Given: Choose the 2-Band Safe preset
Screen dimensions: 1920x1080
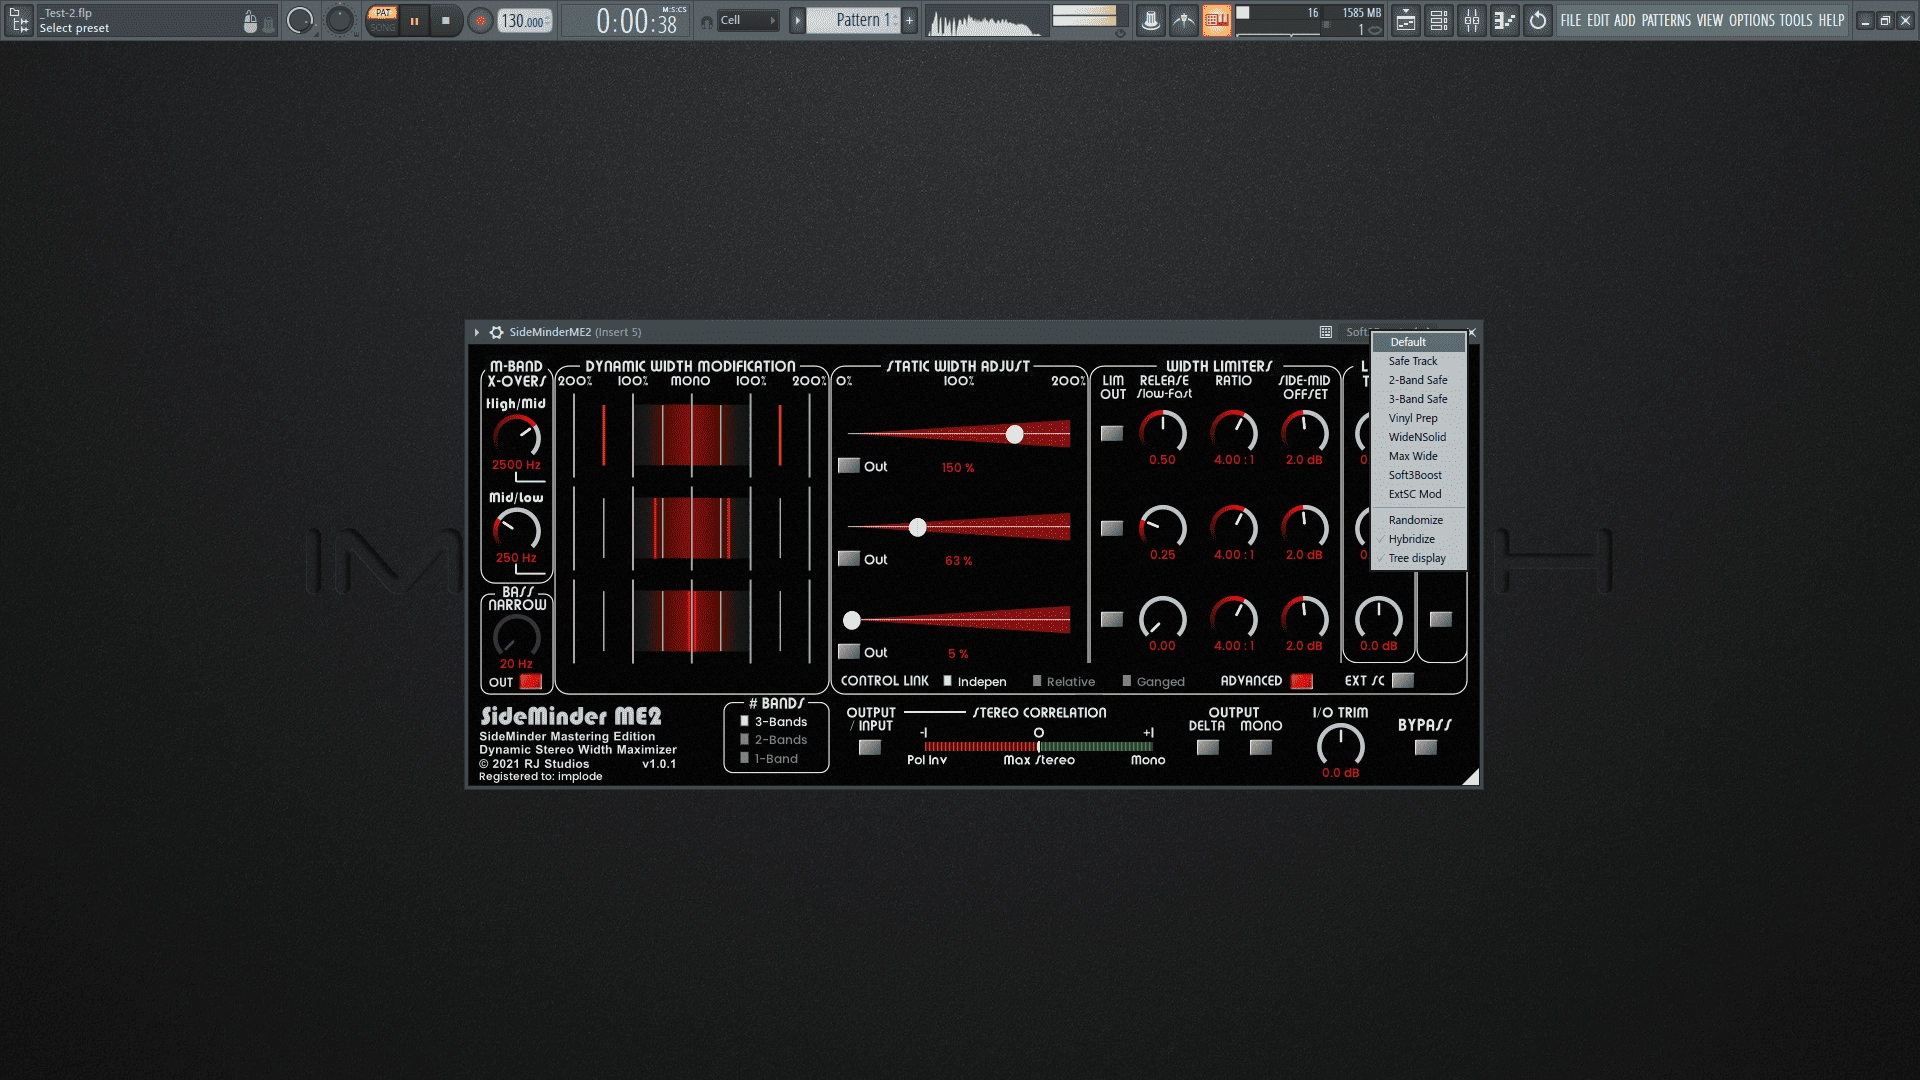Looking at the screenshot, I should [x=1418, y=380].
